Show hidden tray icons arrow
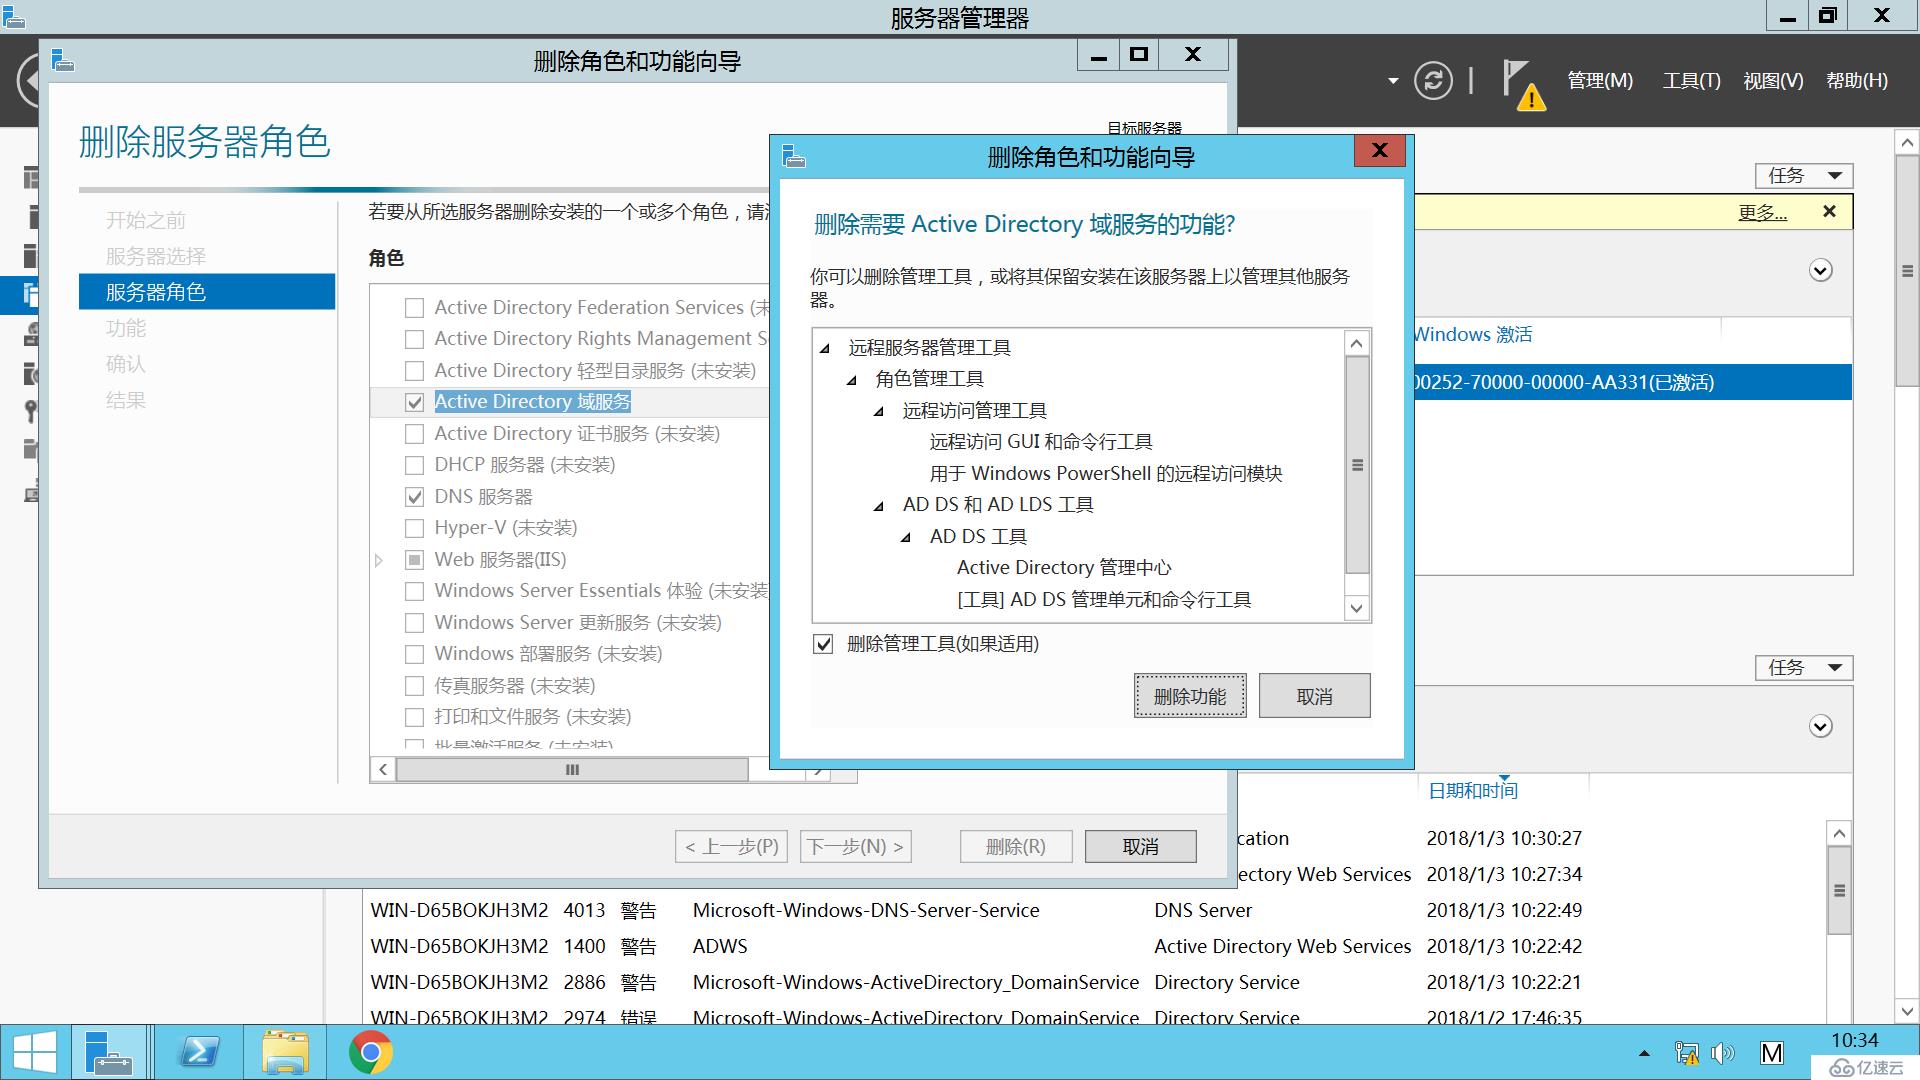 pos(1644,1053)
